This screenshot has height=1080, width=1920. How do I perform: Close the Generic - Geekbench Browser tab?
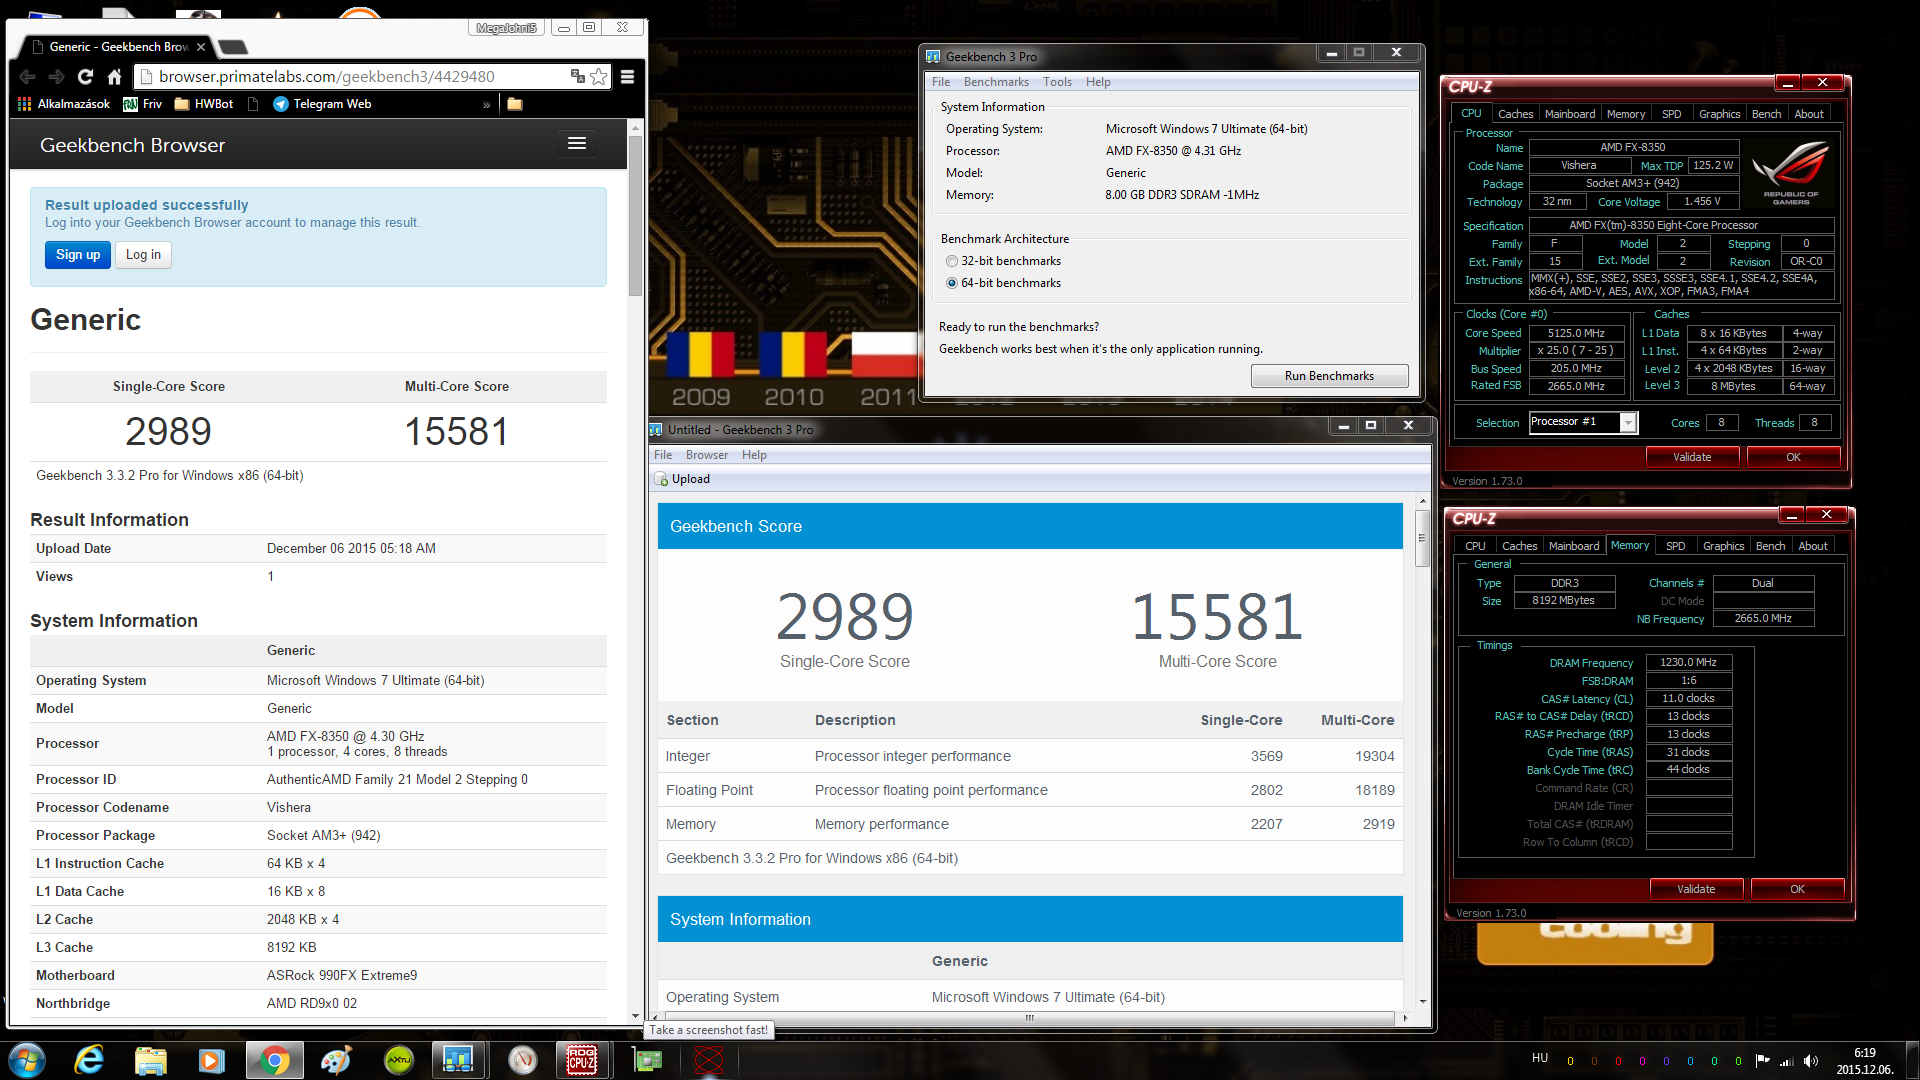tap(201, 47)
